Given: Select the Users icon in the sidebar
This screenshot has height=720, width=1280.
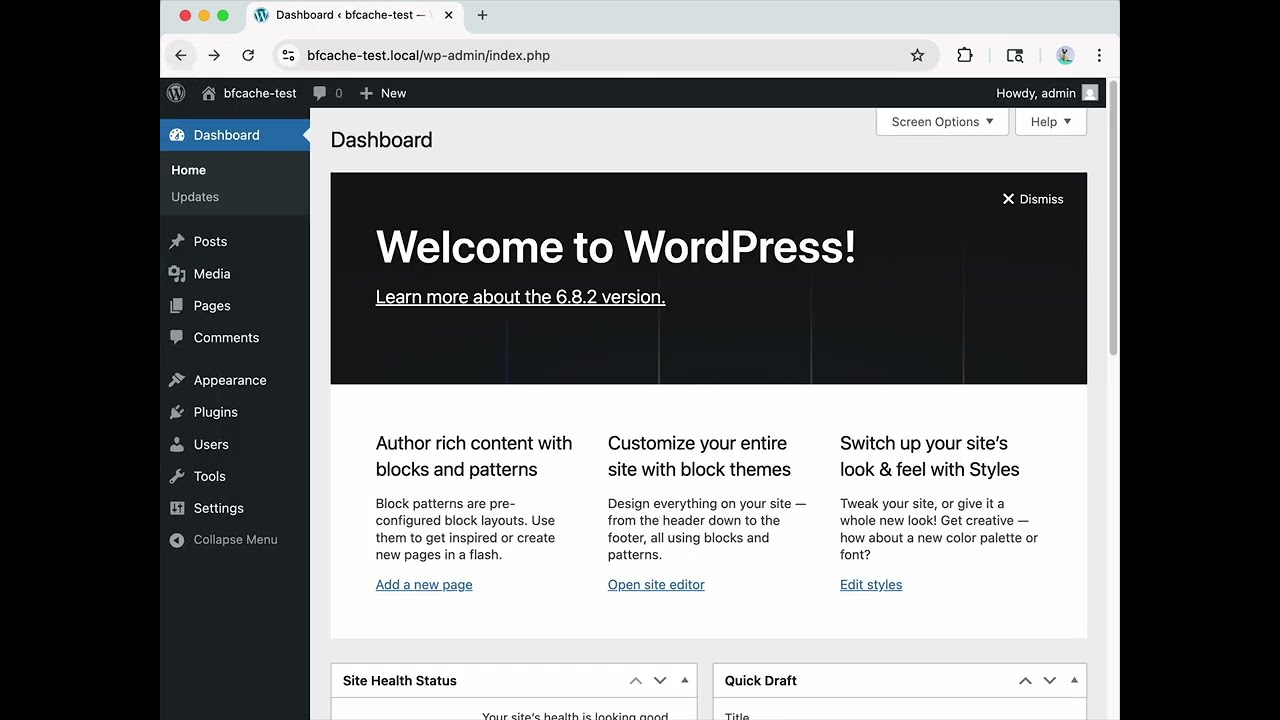Looking at the screenshot, I should pyautogui.click(x=176, y=444).
